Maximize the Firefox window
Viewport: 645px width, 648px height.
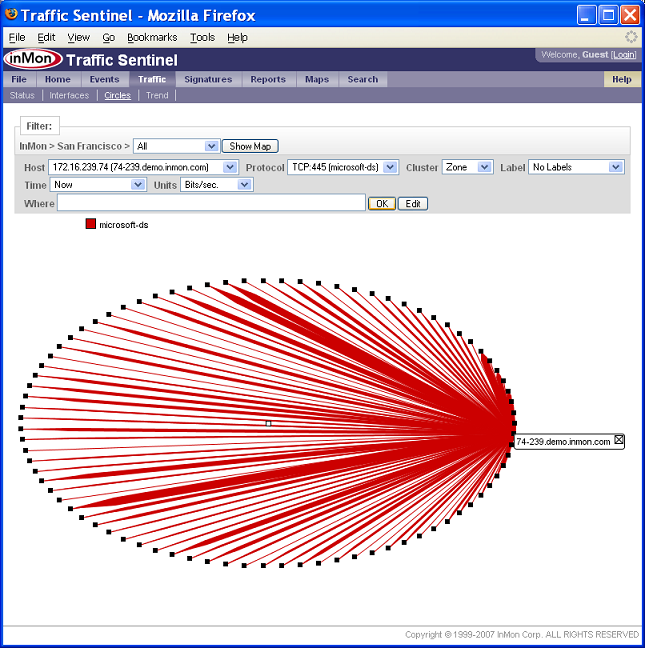tap(608, 15)
